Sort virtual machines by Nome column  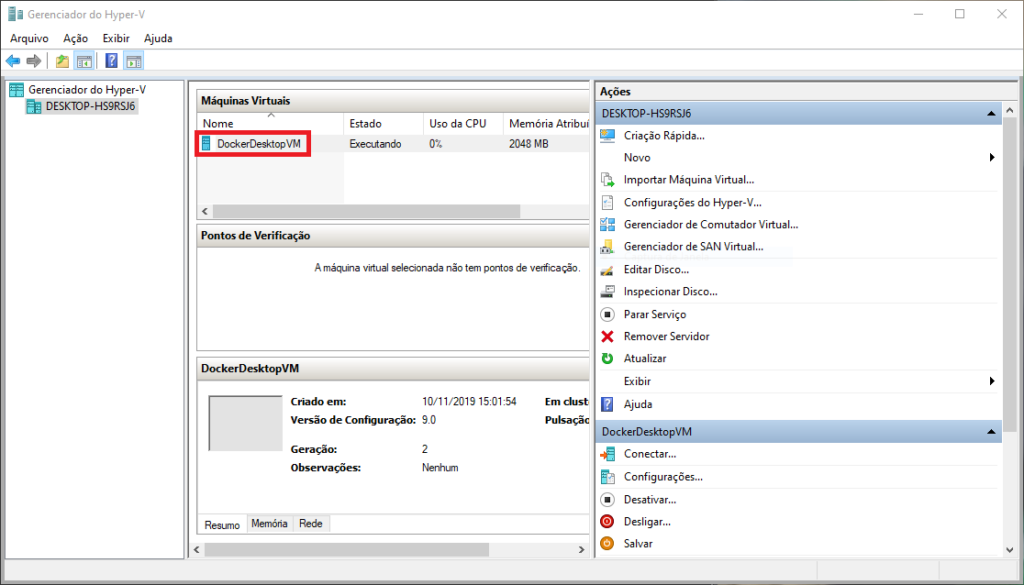[270, 123]
